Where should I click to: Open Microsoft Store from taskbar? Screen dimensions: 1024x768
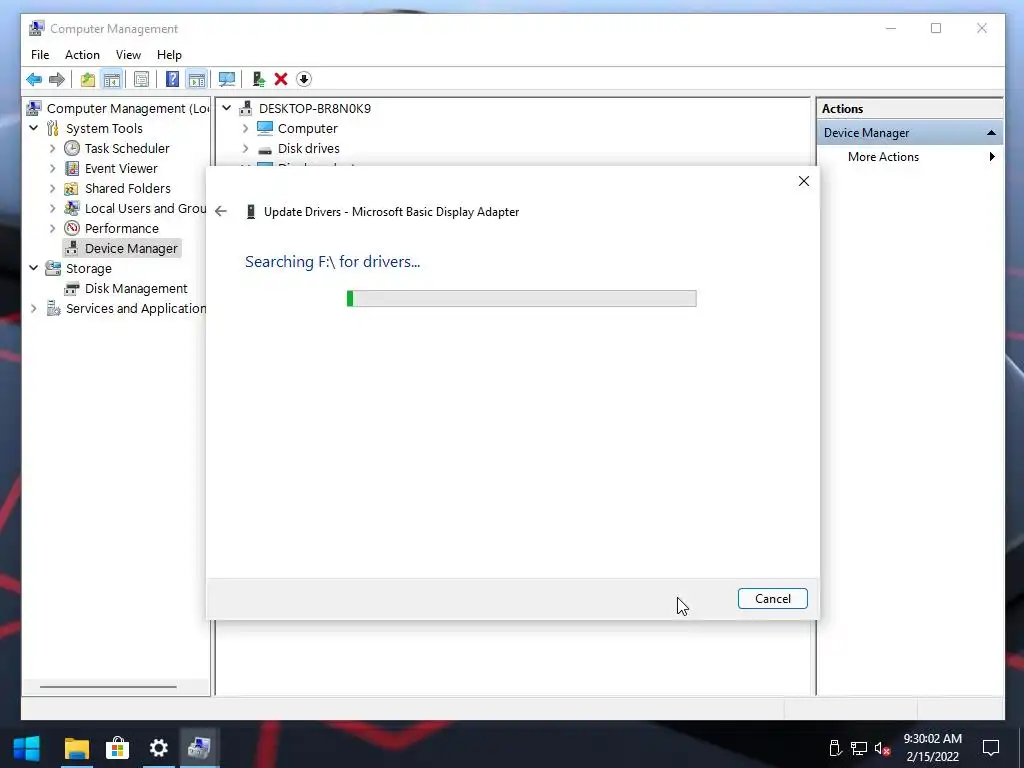click(118, 748)
